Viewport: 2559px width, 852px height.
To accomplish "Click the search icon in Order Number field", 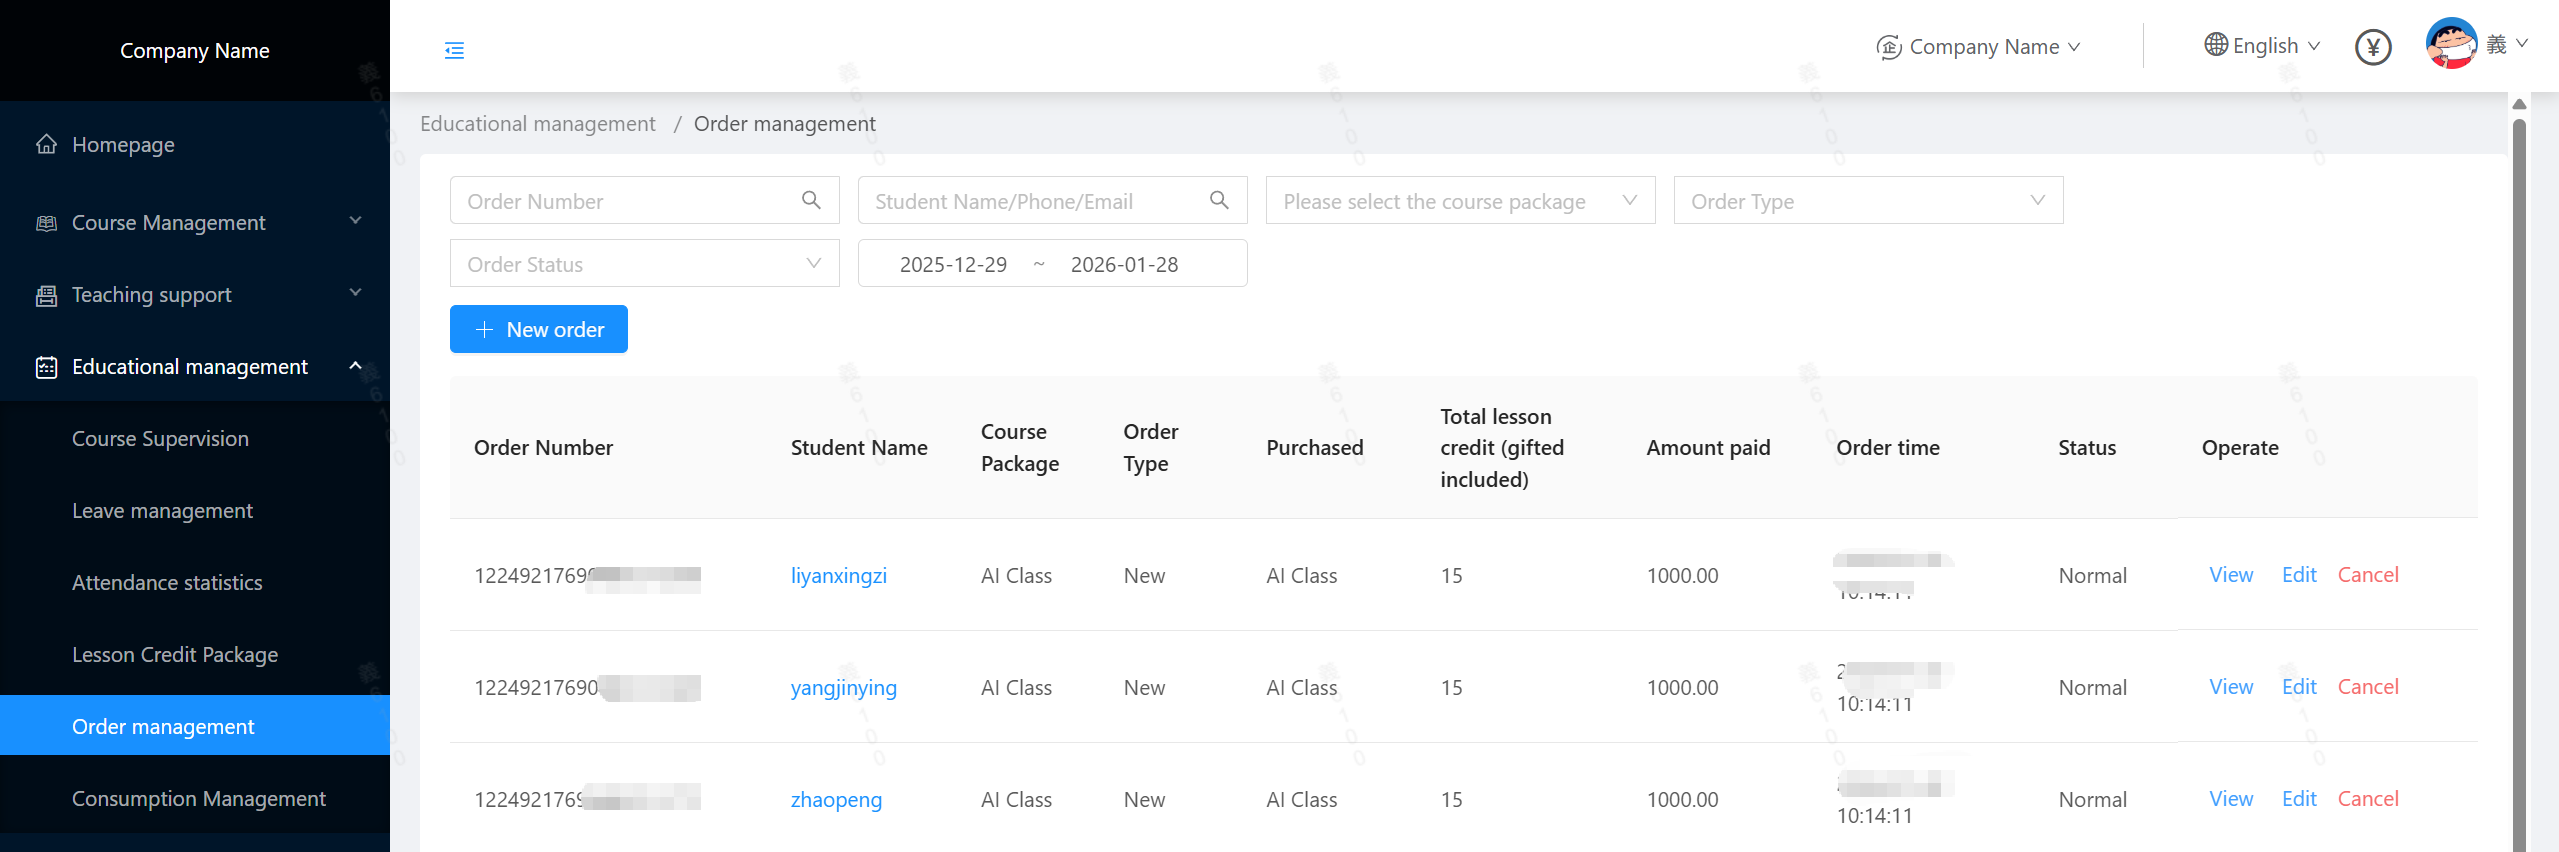I will coord(811,201).
